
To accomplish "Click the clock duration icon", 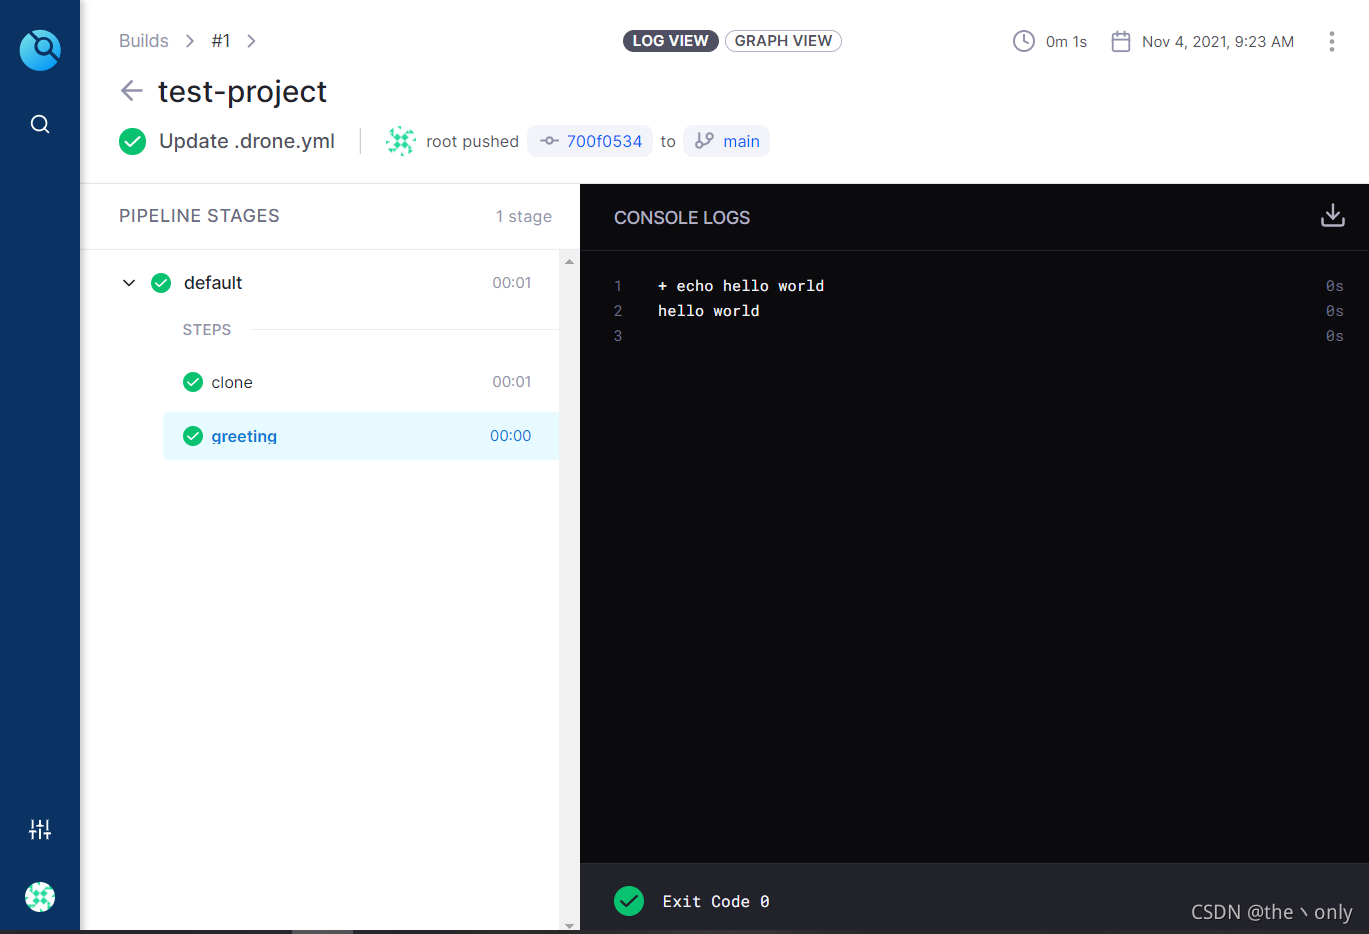I will coord(1024,41).
